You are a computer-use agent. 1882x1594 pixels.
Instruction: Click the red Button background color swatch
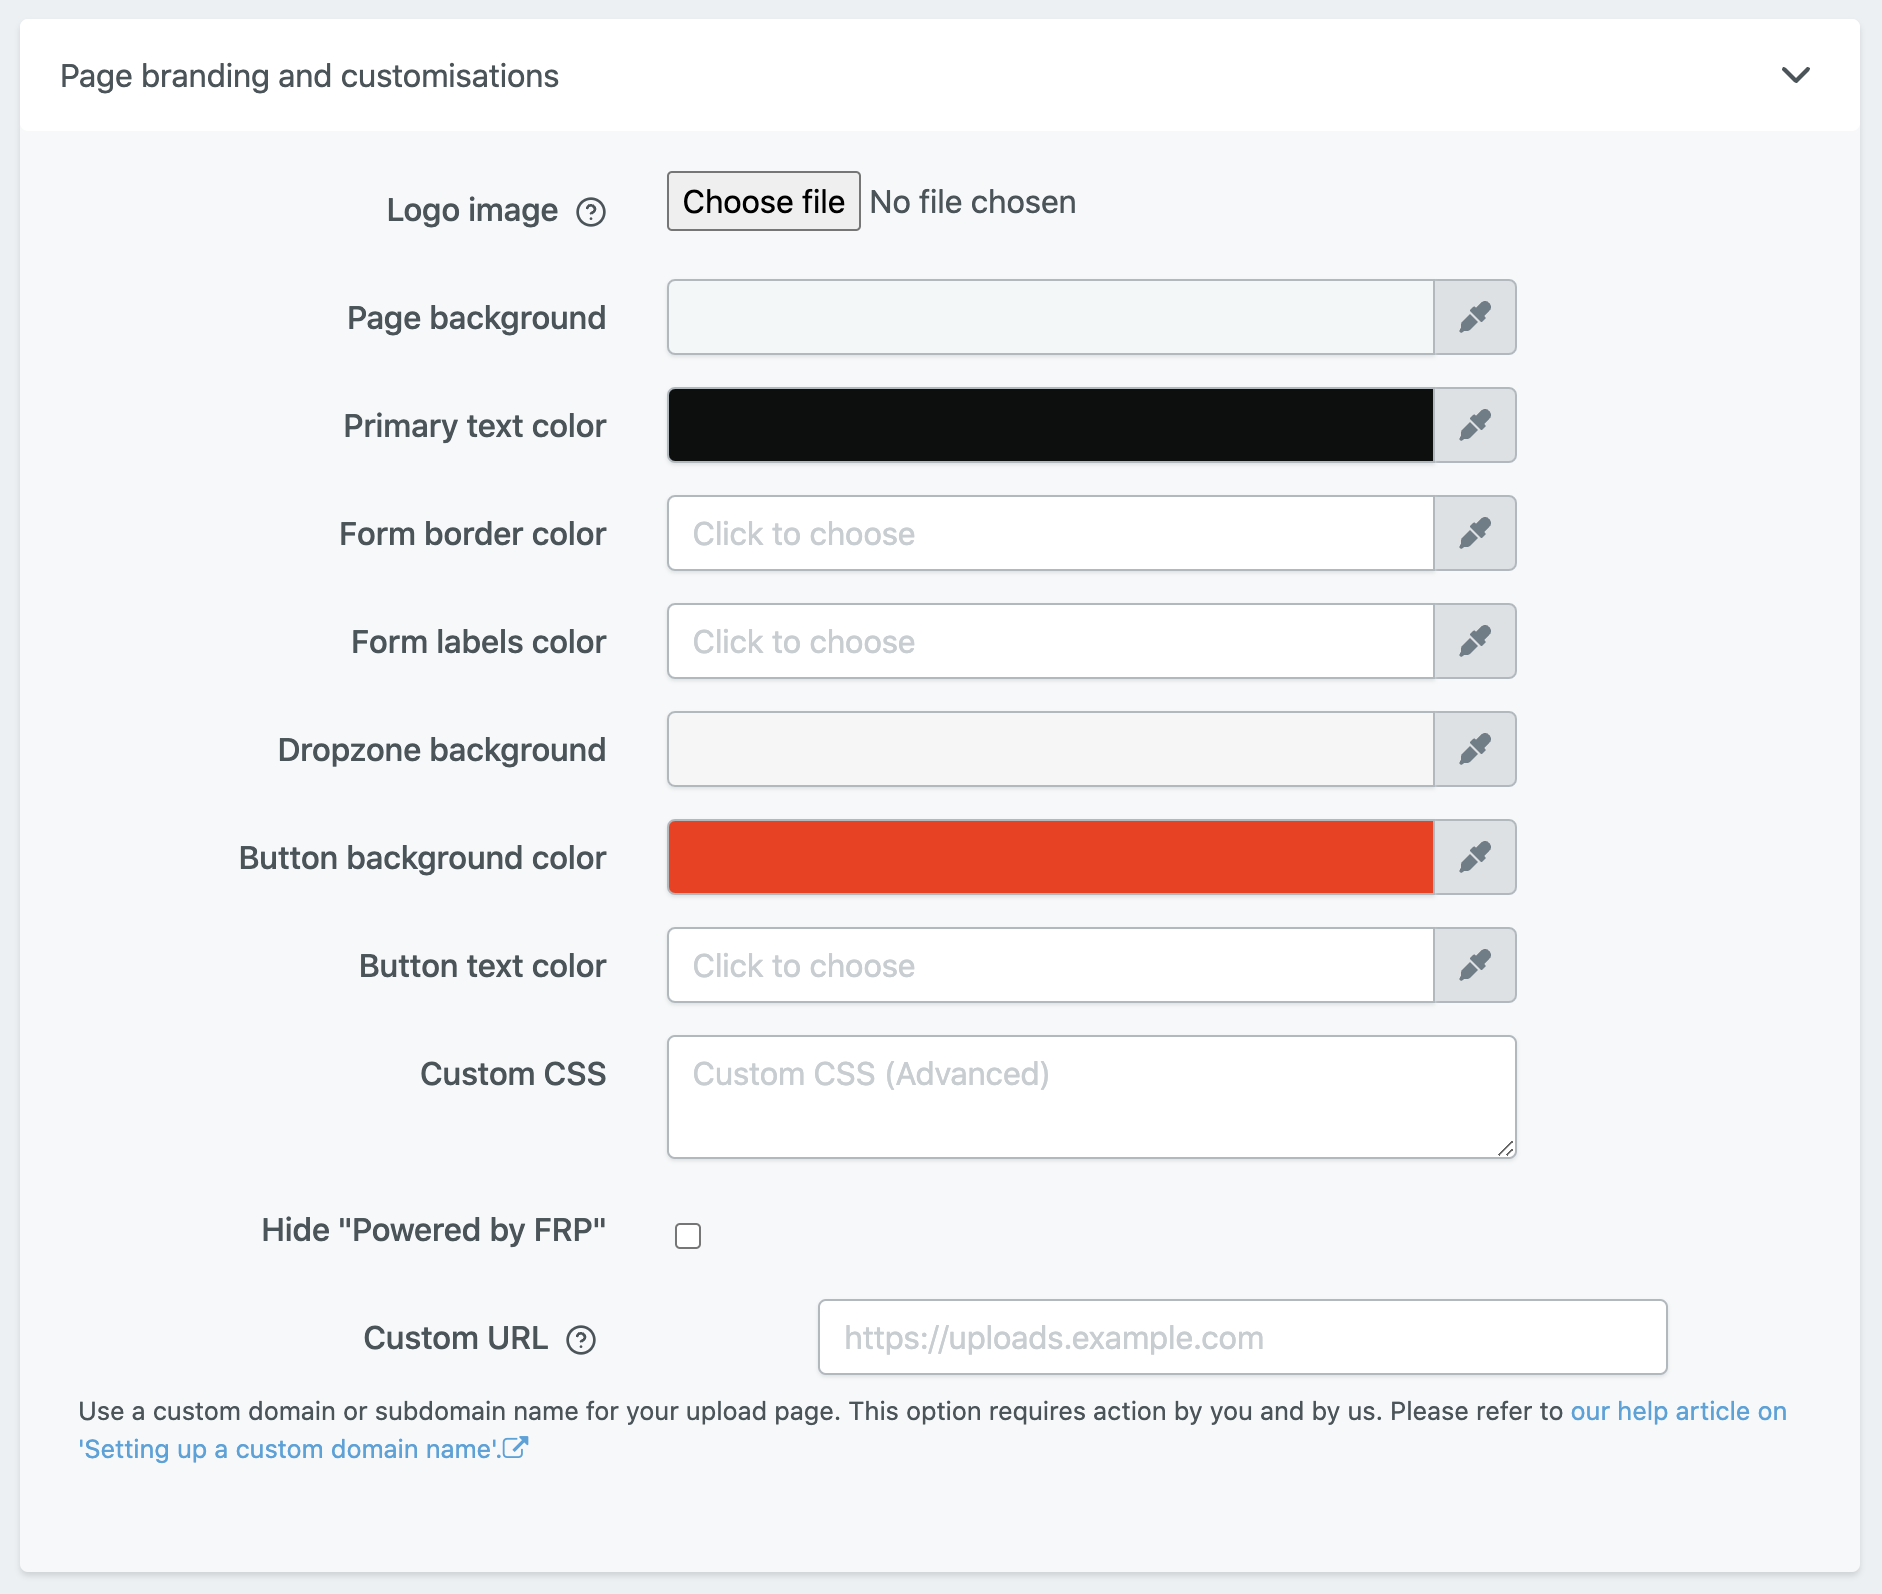pyautogui.click(x=1050, y=857)
